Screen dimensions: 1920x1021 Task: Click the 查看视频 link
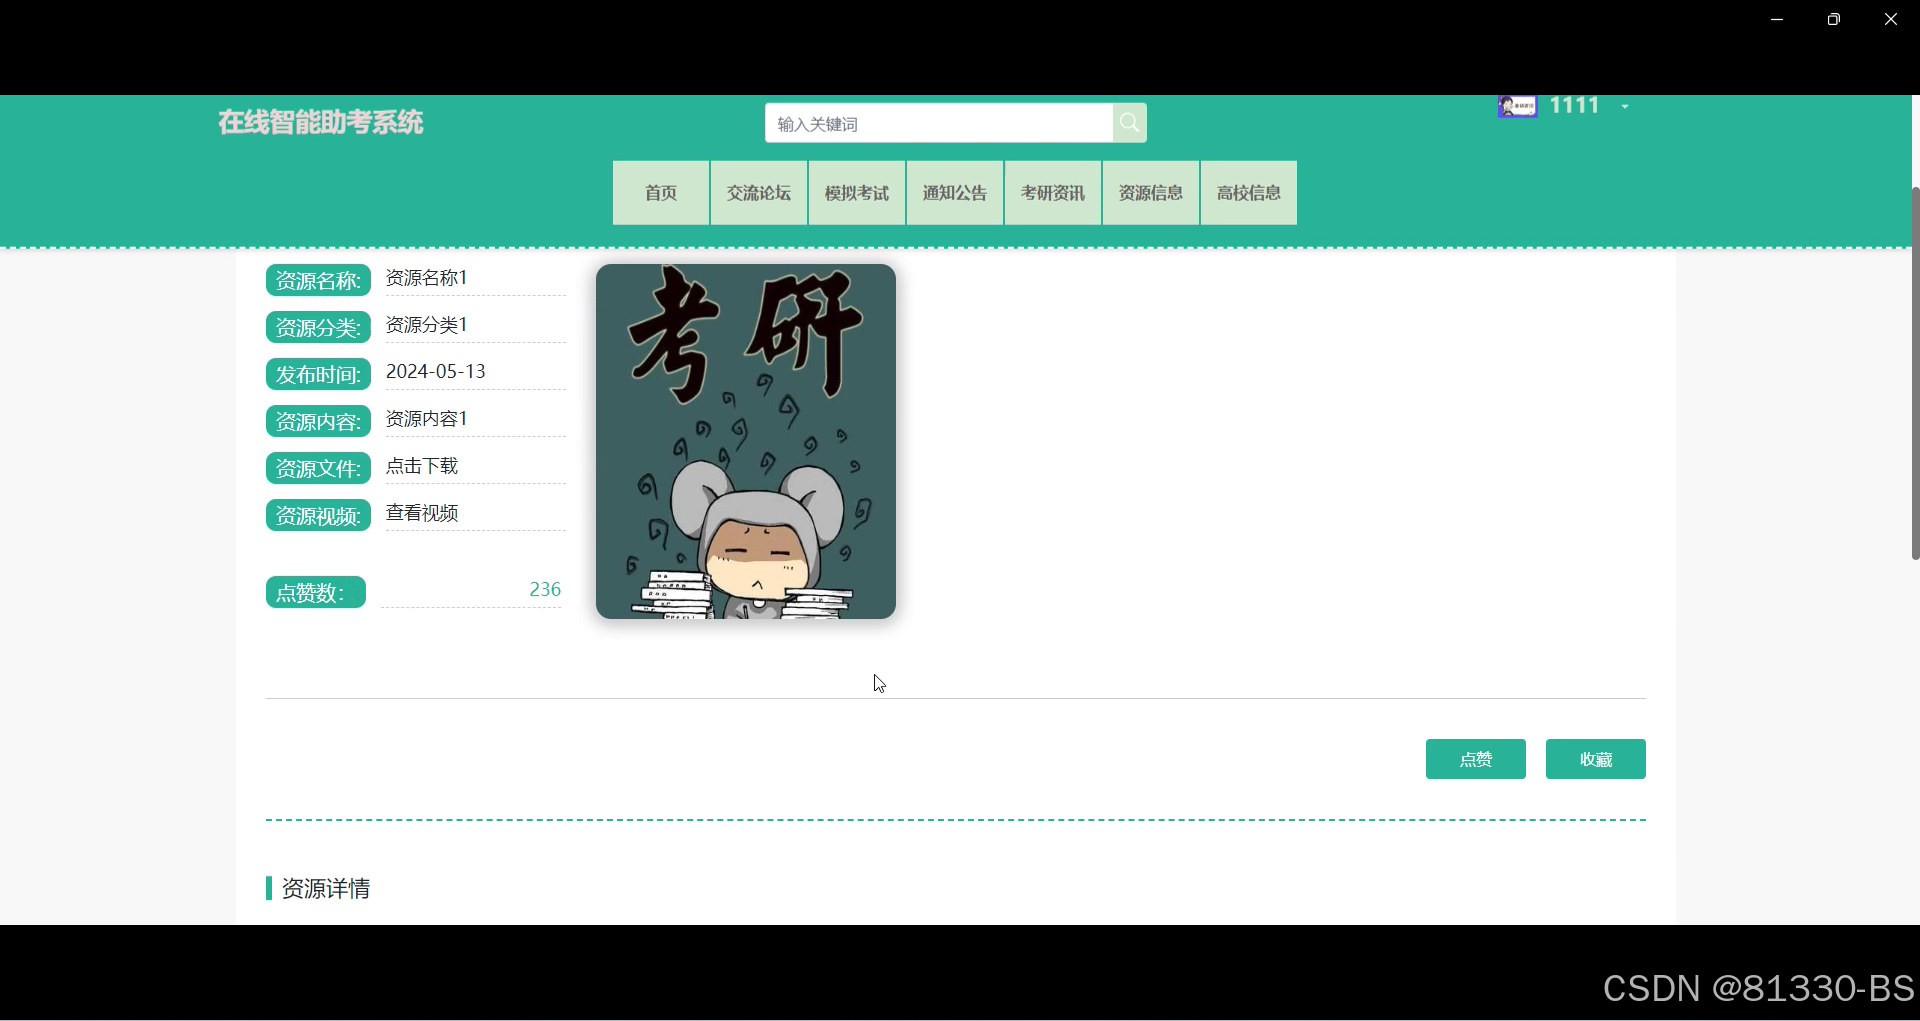click(x=422, y=513)
